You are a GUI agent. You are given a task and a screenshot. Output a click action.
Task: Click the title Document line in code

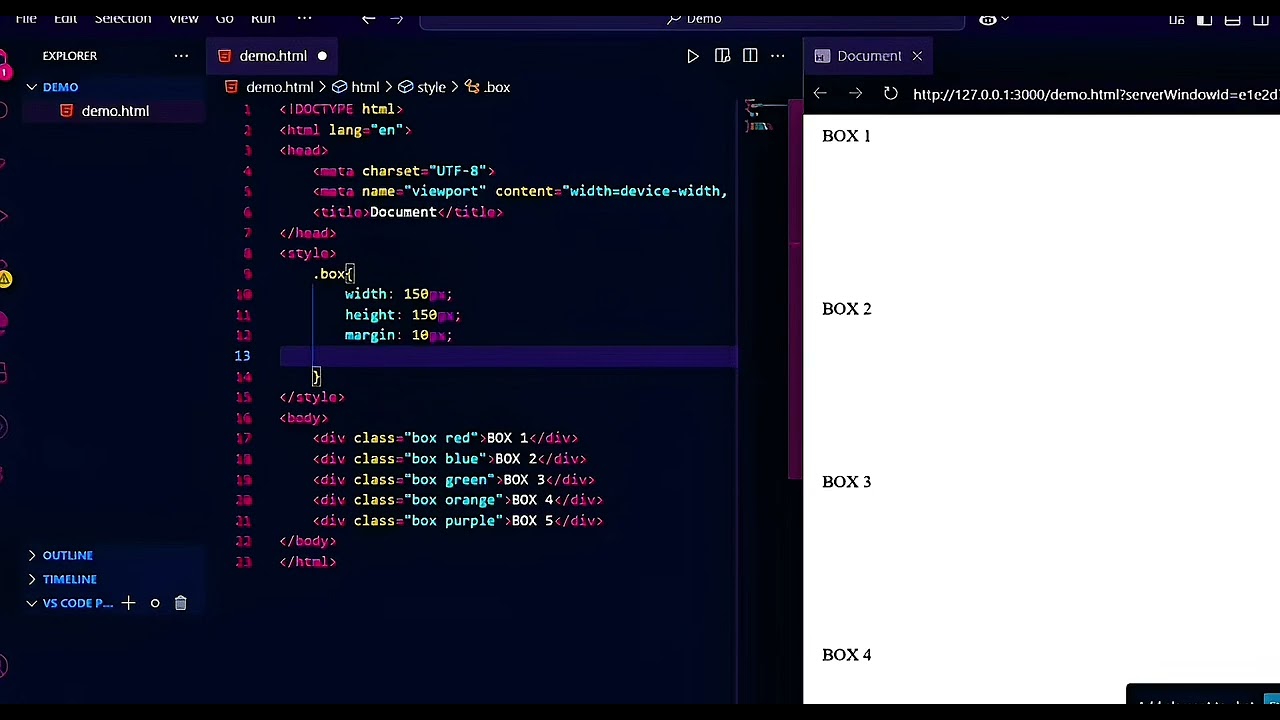[408, 212]
